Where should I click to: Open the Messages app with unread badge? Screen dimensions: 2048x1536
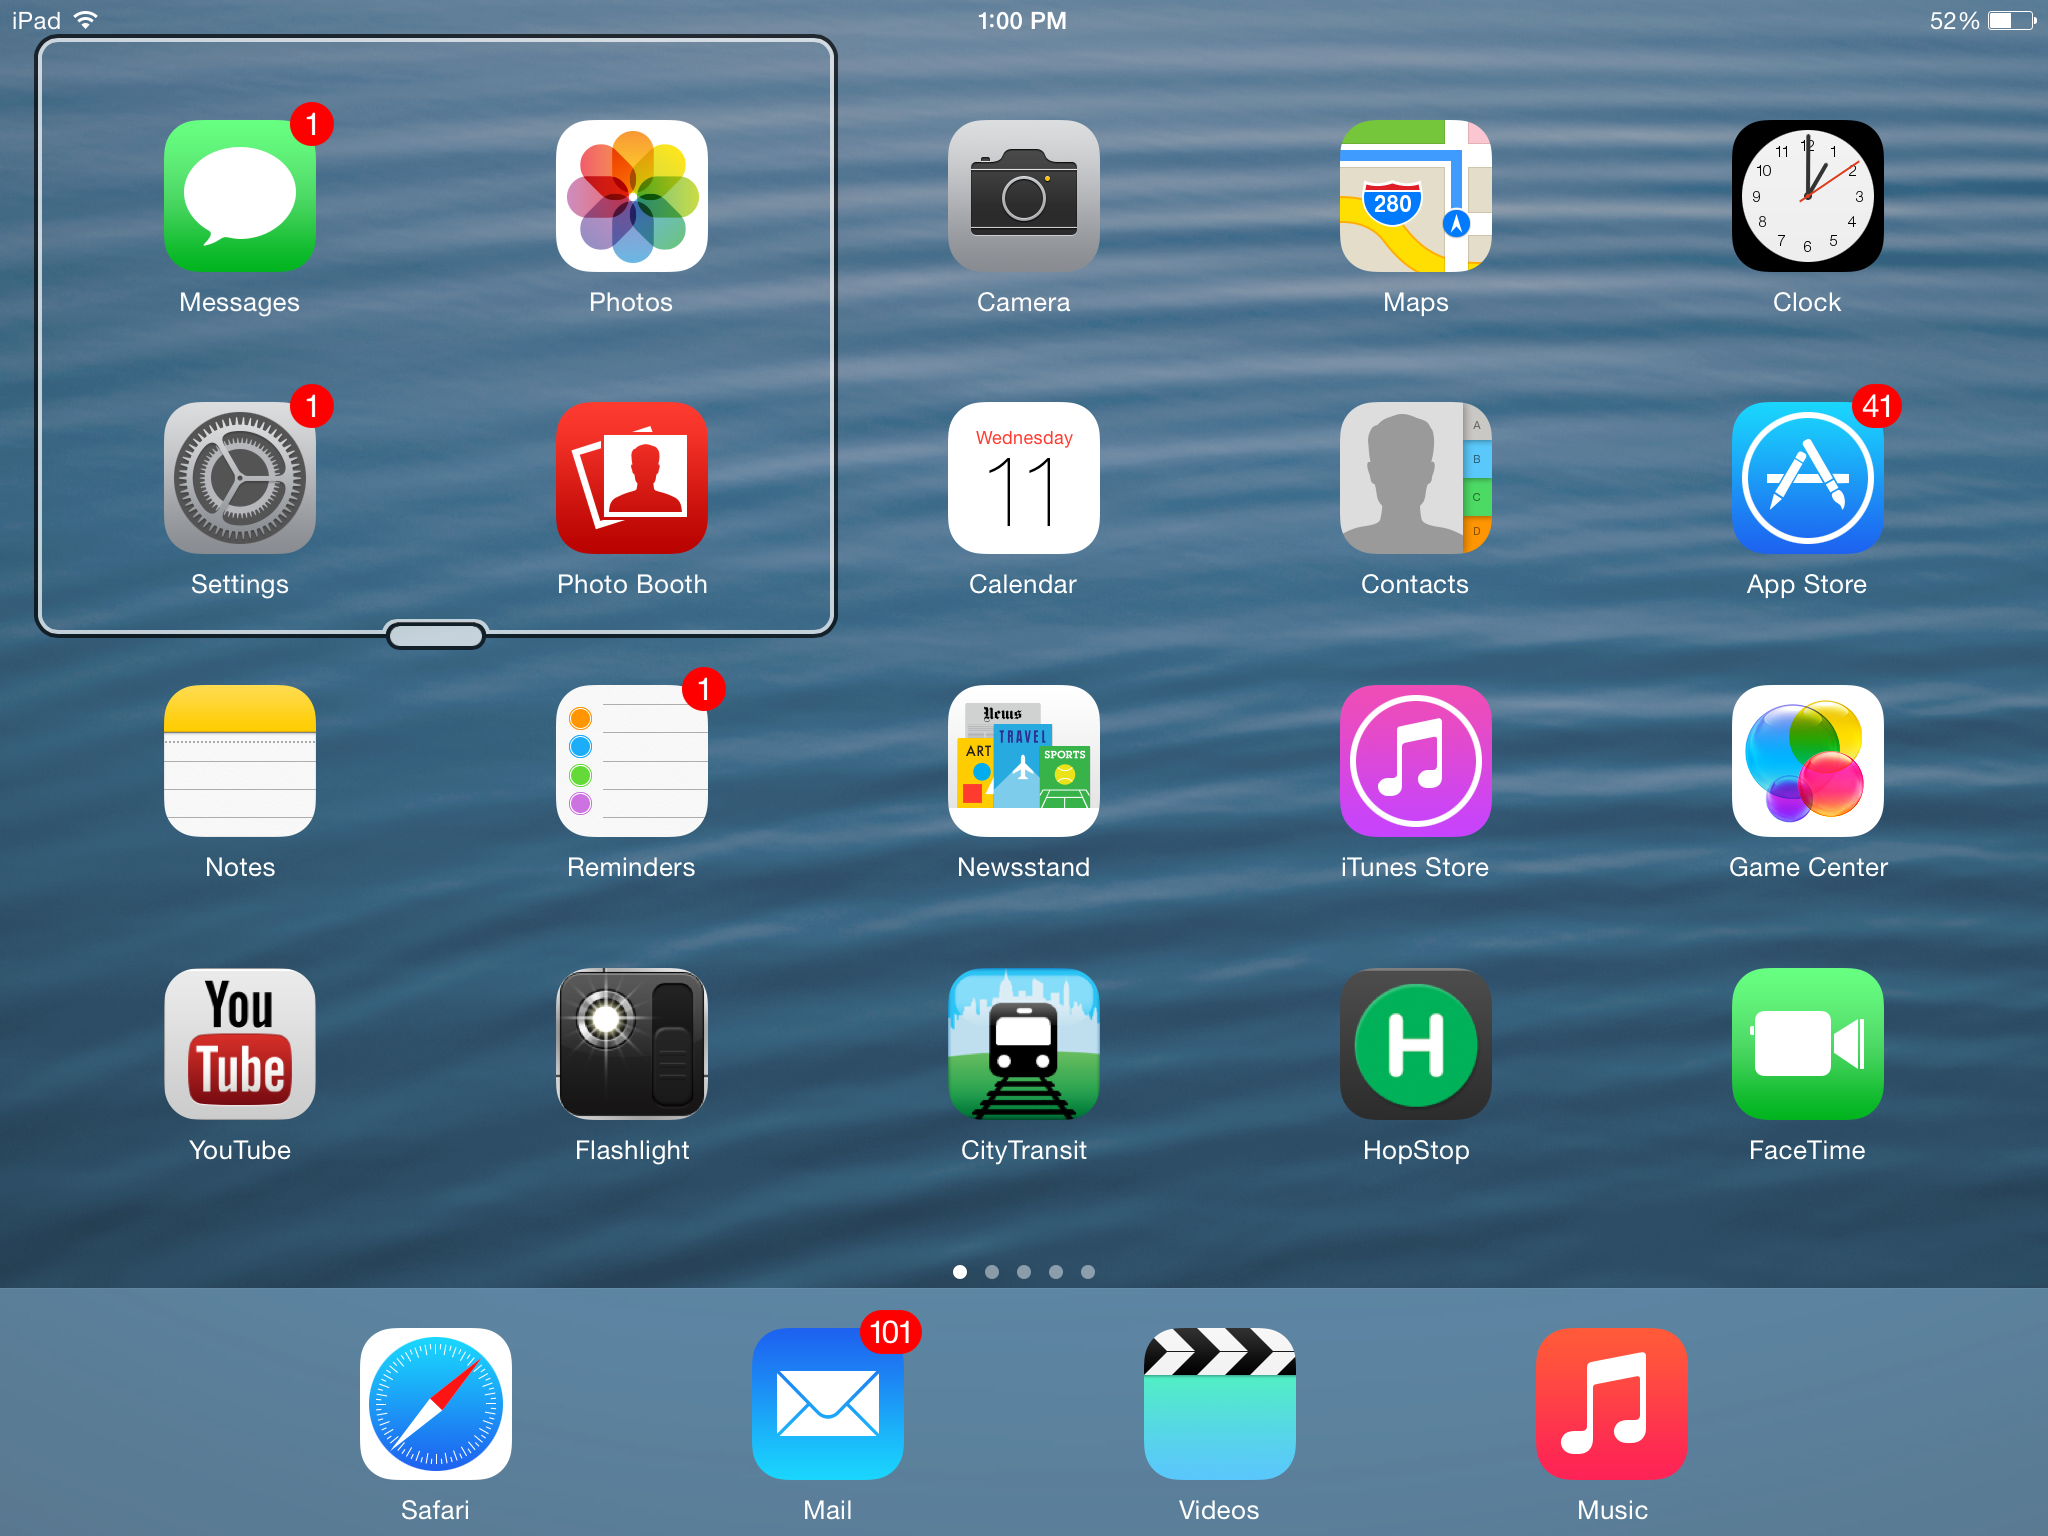[238, 196]
